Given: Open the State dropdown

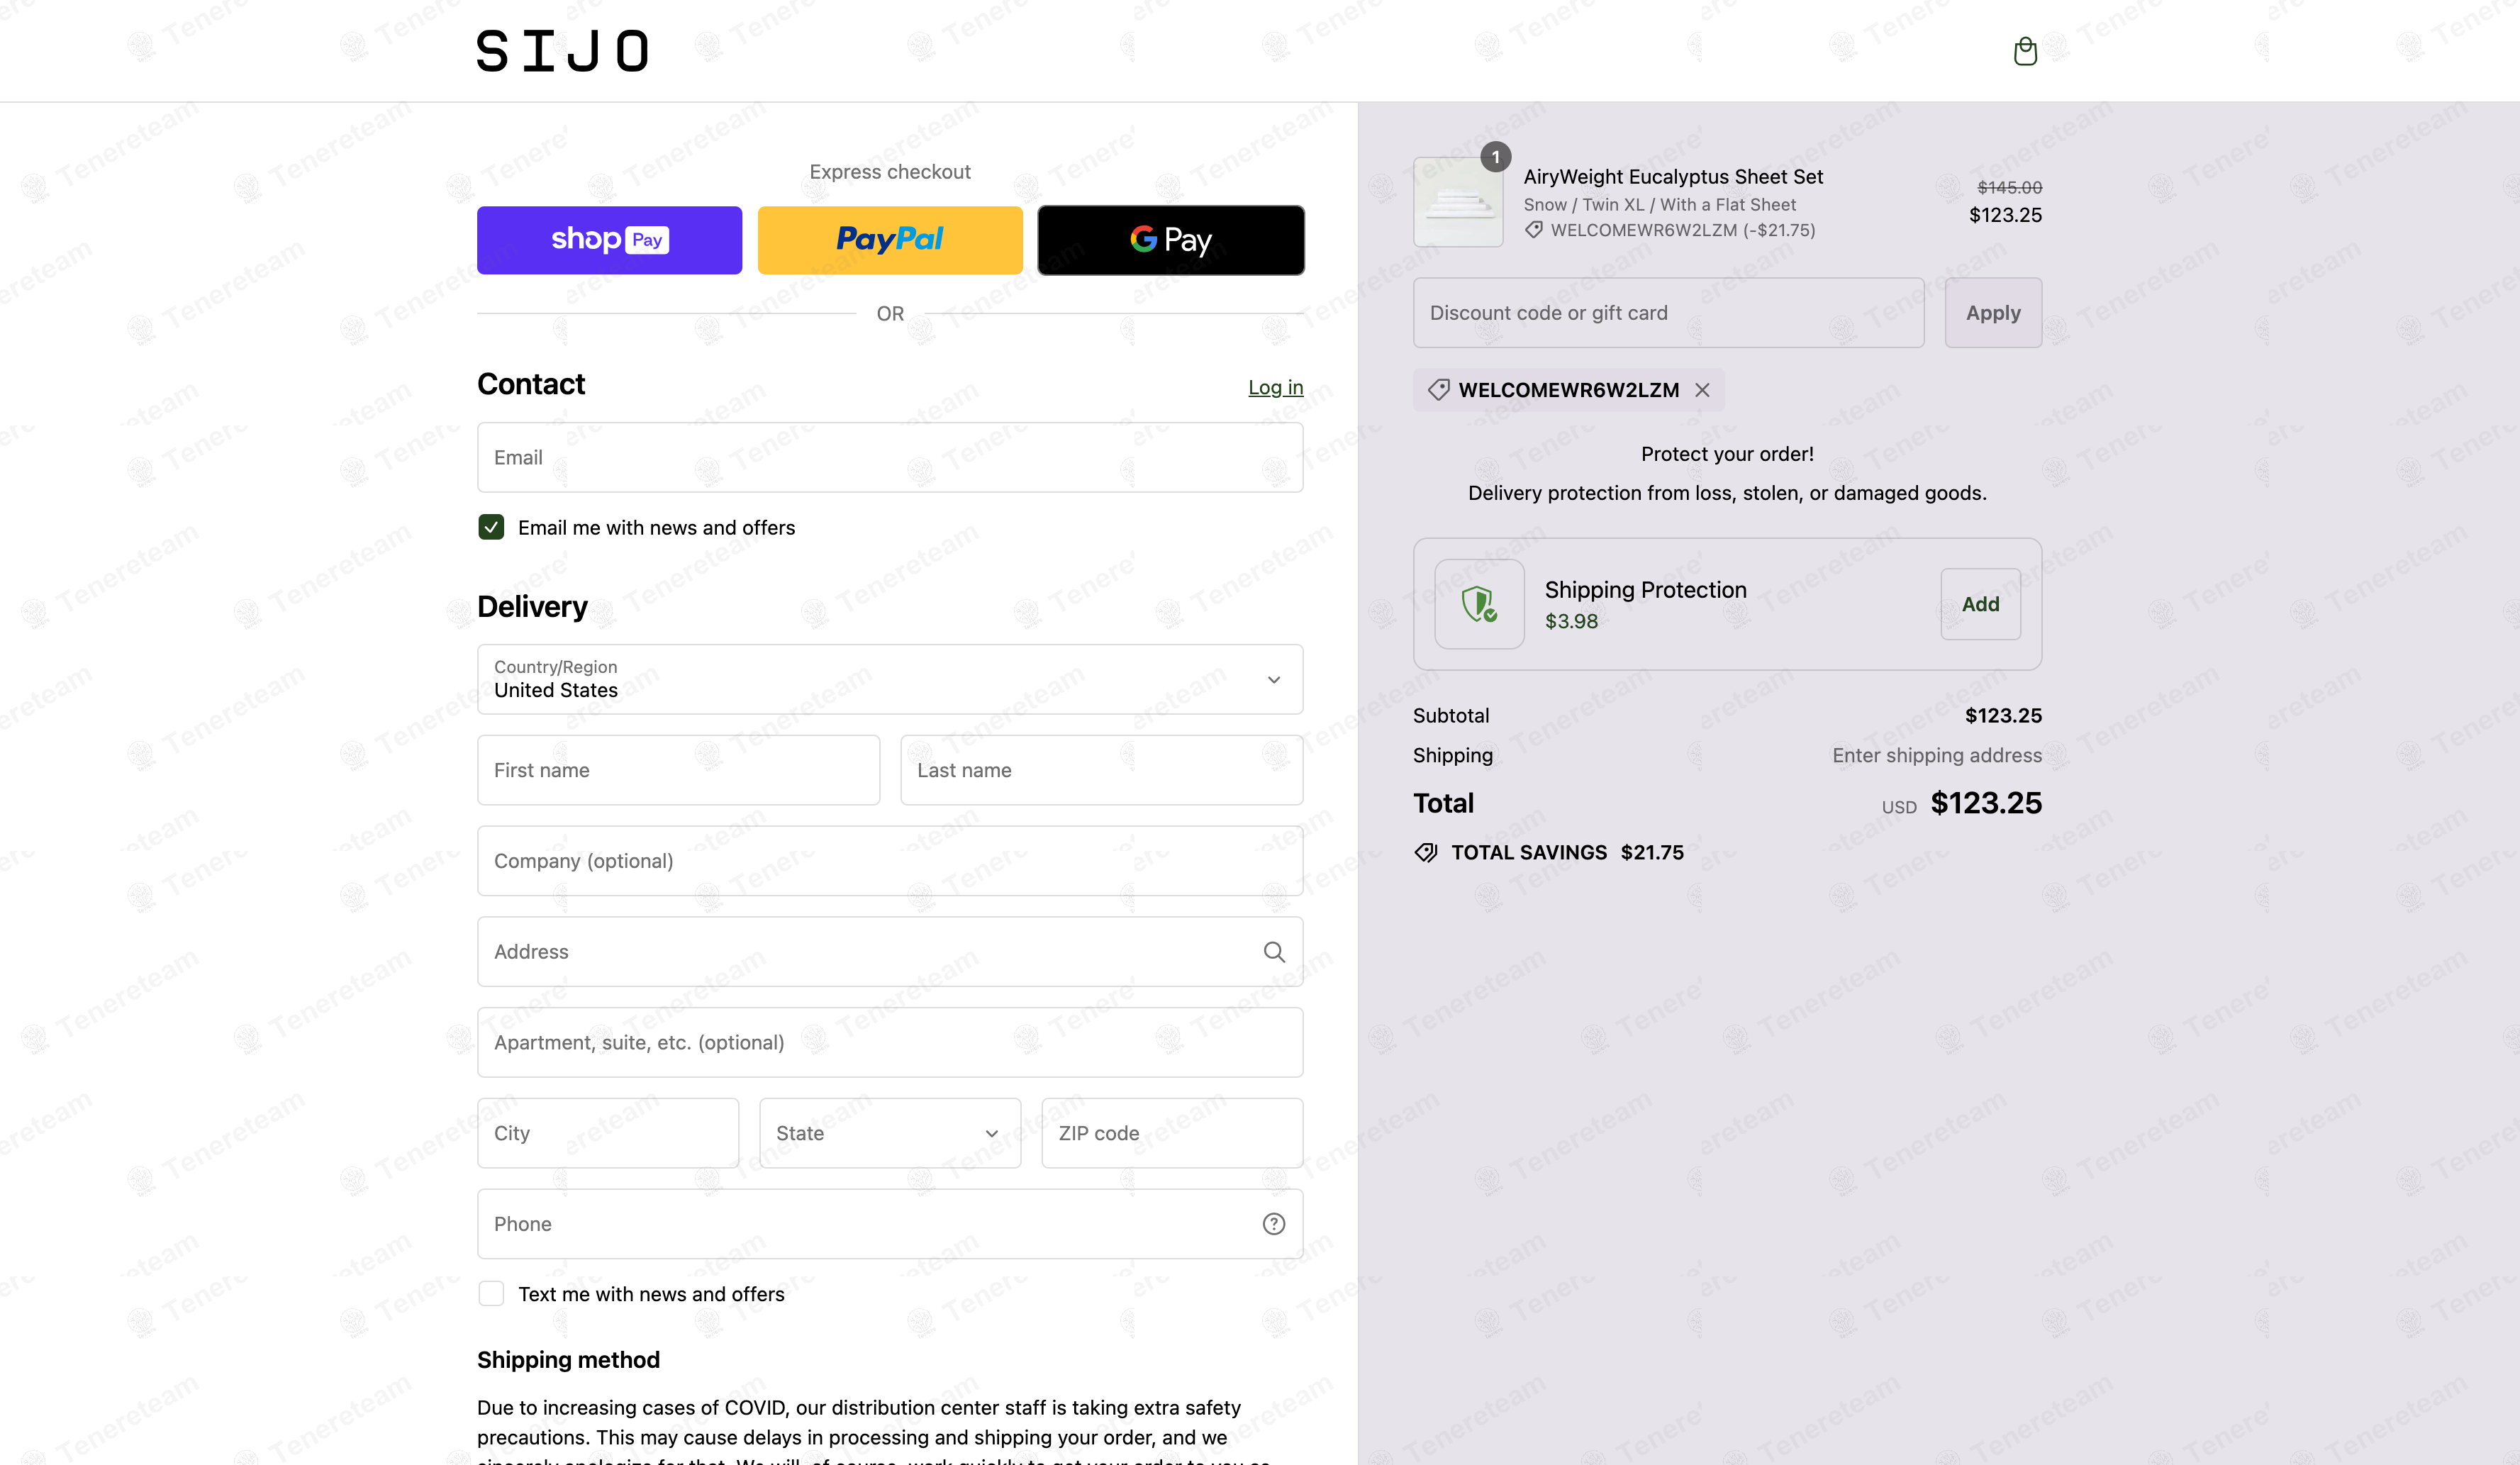Looking at the screenshot, I should pos(890,1133).
